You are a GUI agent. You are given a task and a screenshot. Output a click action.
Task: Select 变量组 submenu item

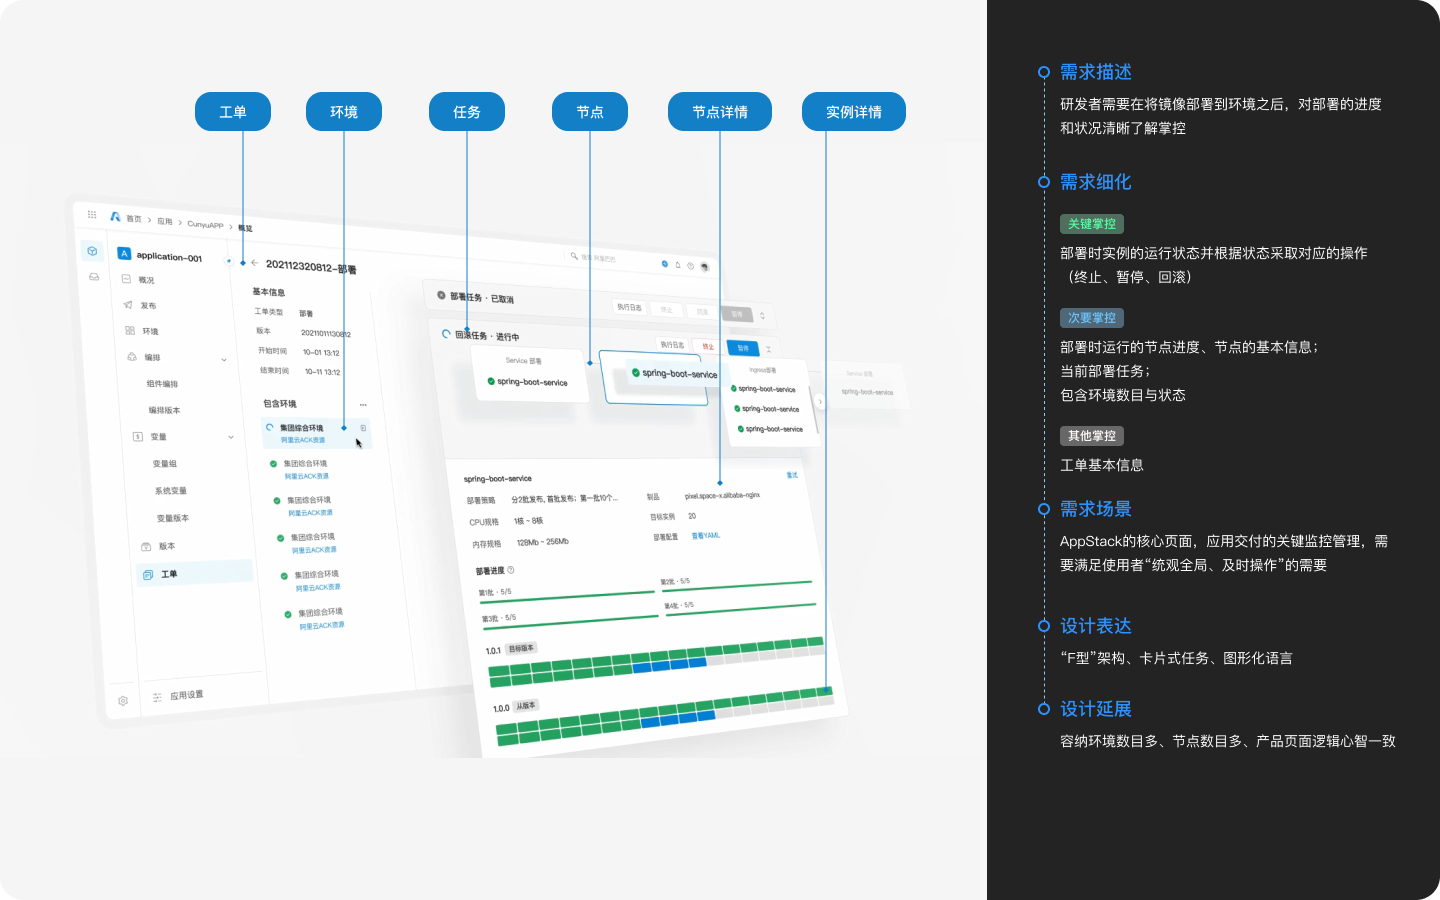coord(165,464)
